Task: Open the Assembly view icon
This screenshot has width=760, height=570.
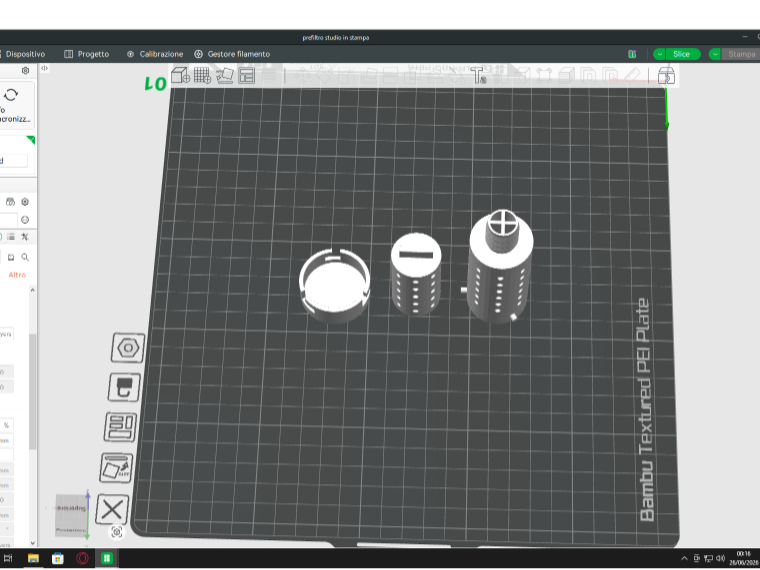Action: [x=666, y=76]
